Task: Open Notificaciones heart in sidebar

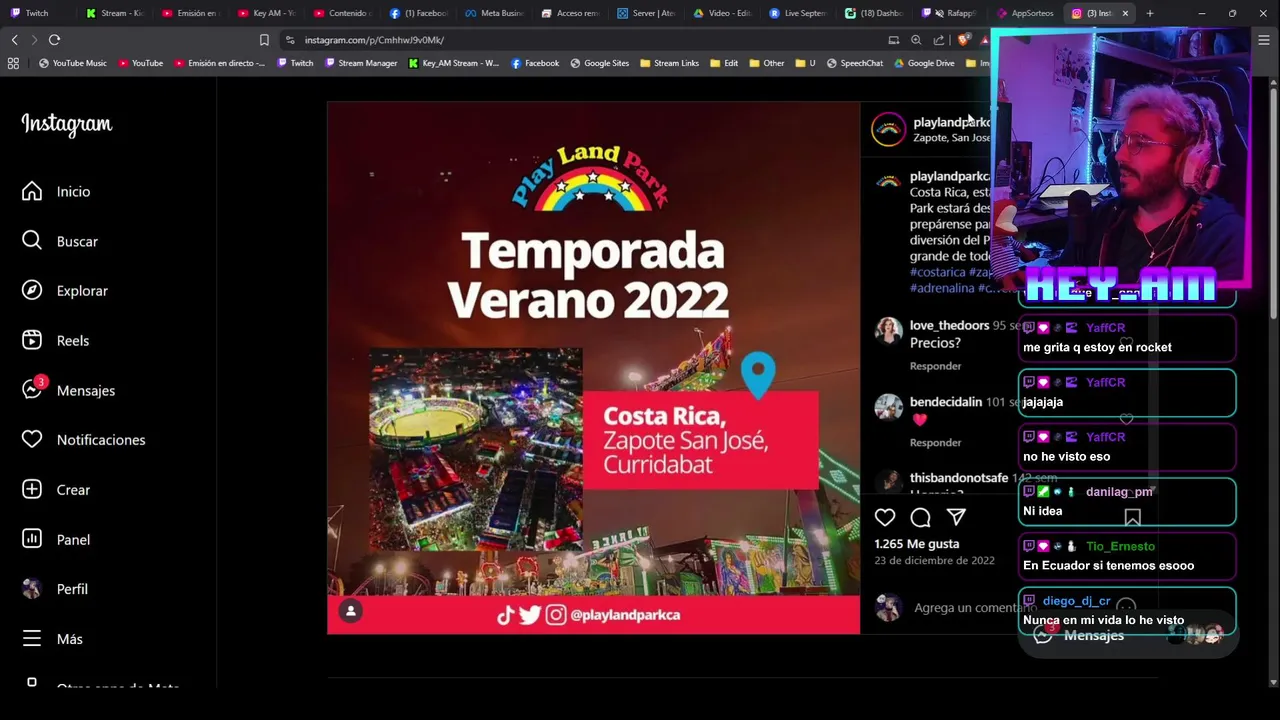Action: (84, 440)
